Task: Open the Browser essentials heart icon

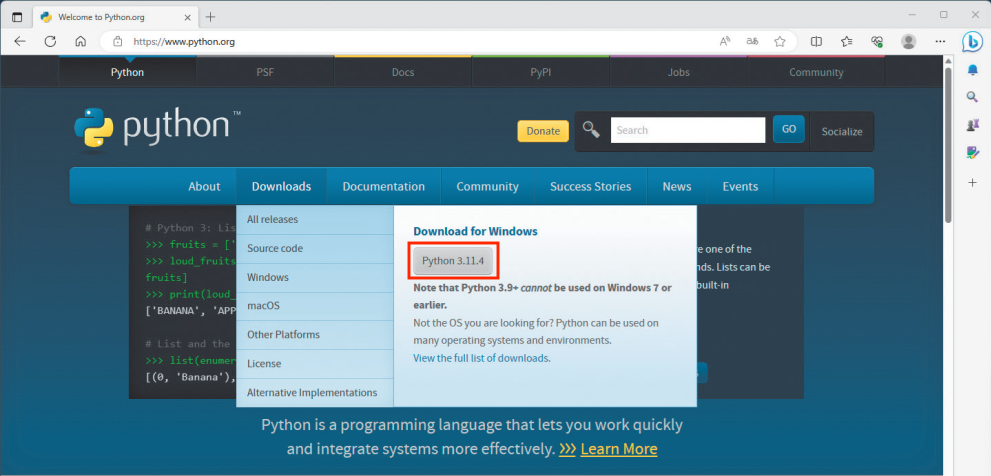Action: pyautogui.click(x=877, y=42)
